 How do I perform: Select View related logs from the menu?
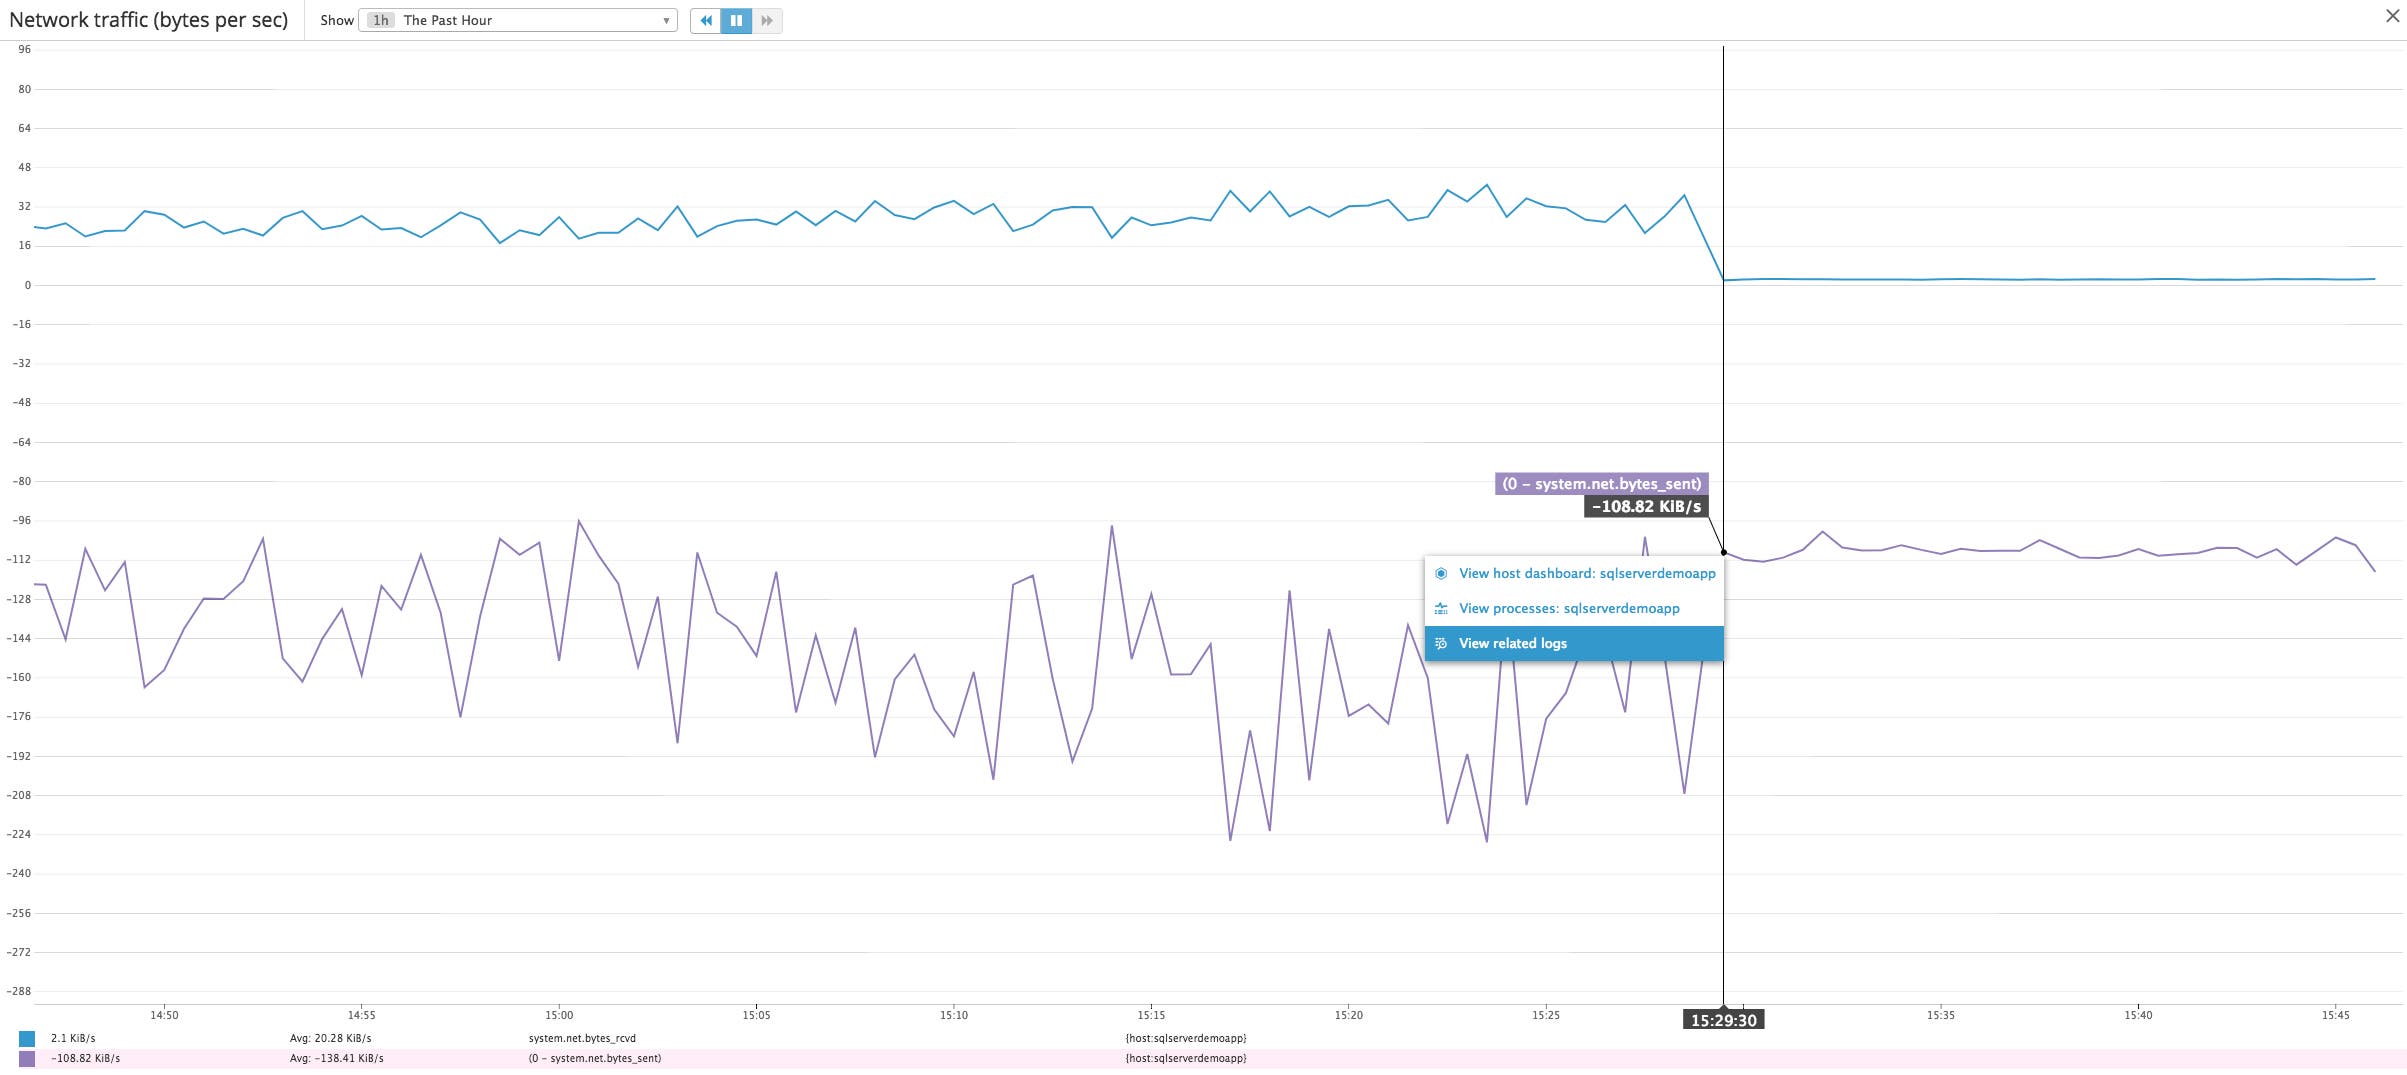(x=1512, y=643)
